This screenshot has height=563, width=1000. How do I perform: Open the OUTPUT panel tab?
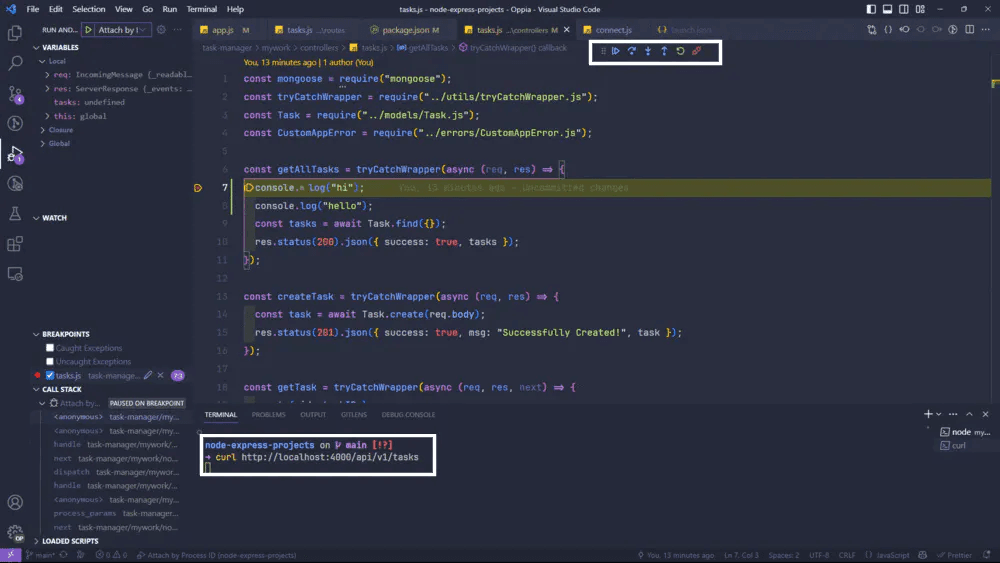(313, 414)
